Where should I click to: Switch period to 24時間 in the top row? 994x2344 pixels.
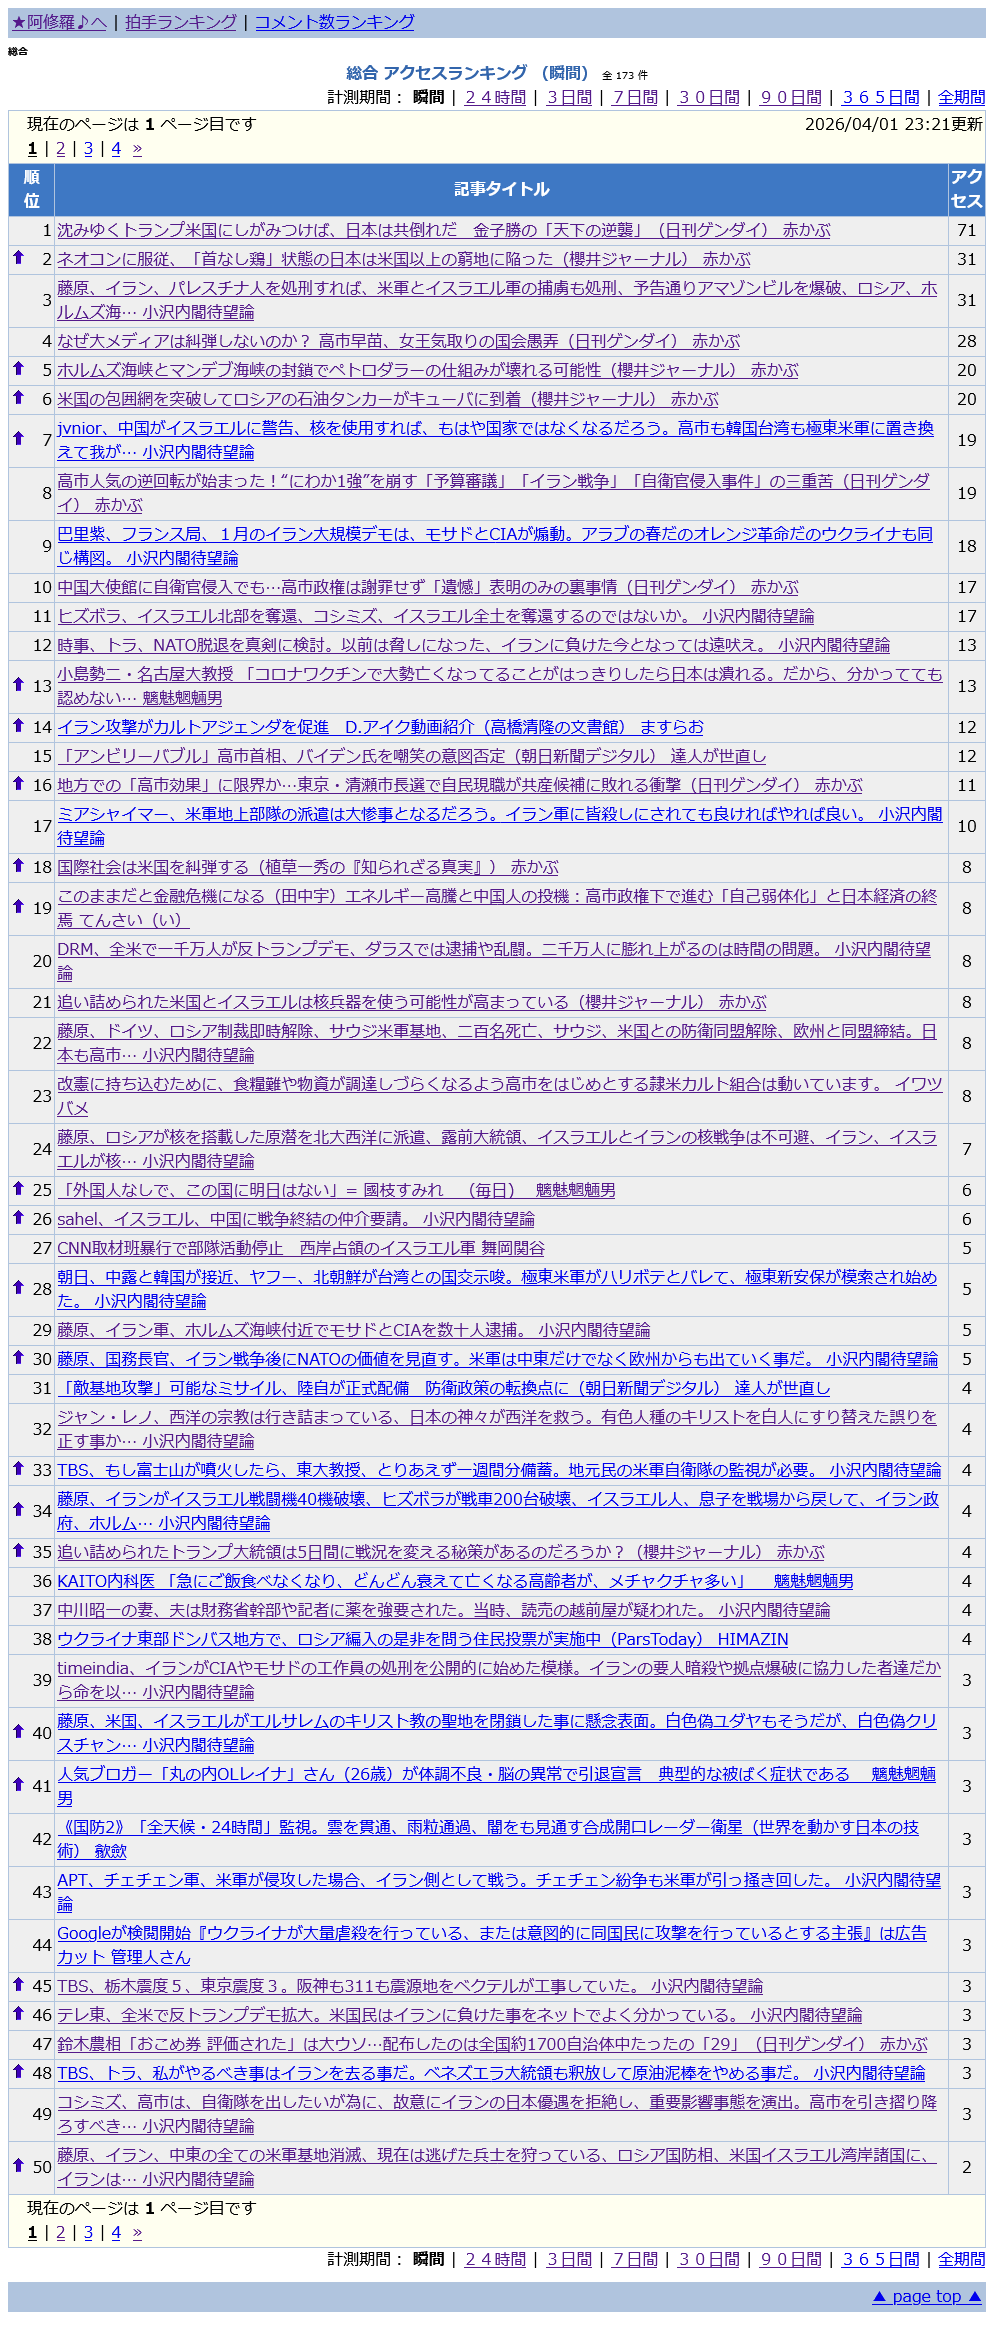(495, 97)
